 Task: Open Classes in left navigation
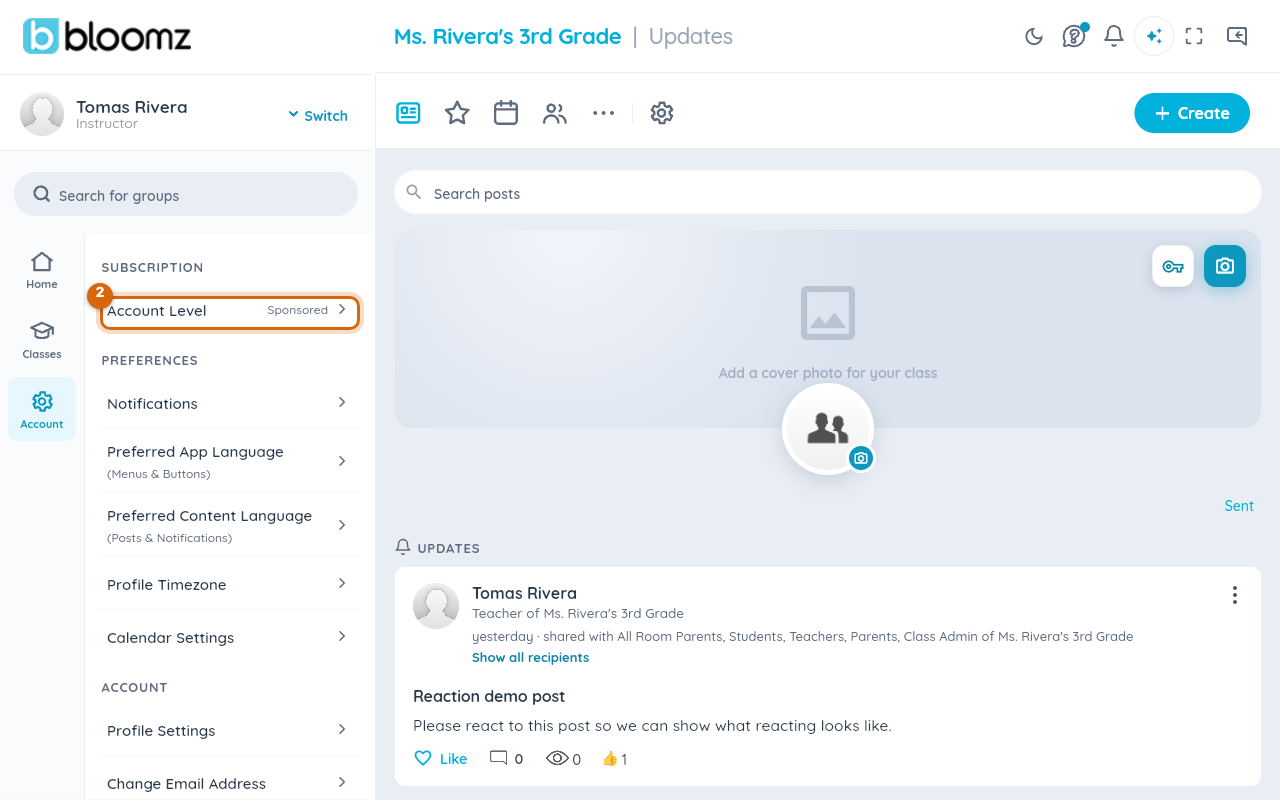coord(42,340)
